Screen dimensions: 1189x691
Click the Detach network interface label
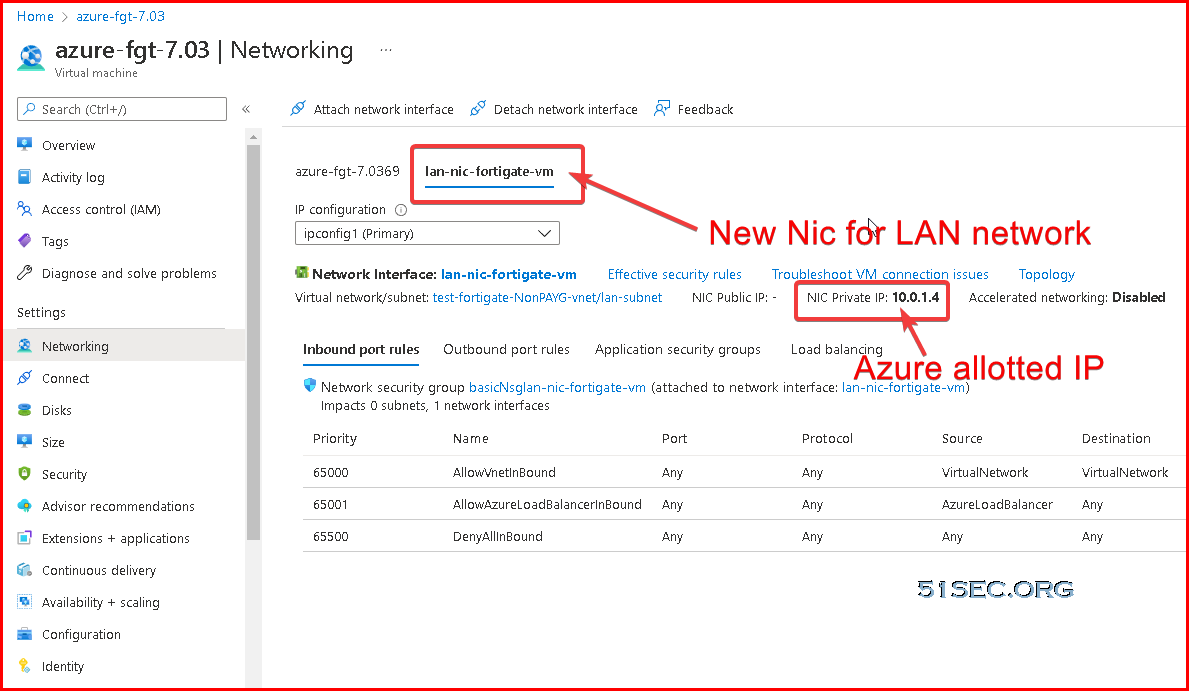[x=566, y=109]
